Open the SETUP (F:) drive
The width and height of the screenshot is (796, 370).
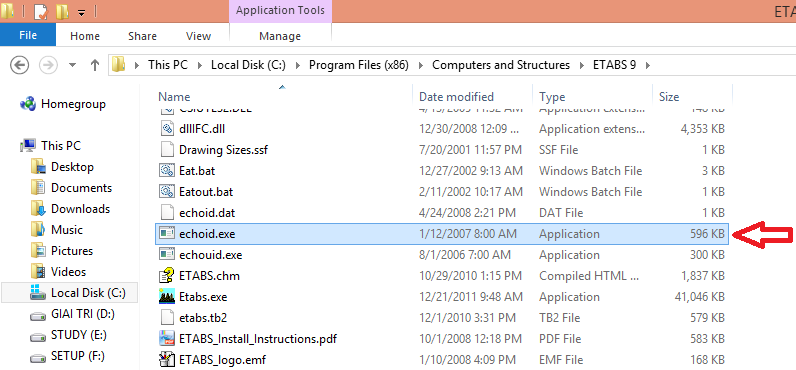coord(78,356)
